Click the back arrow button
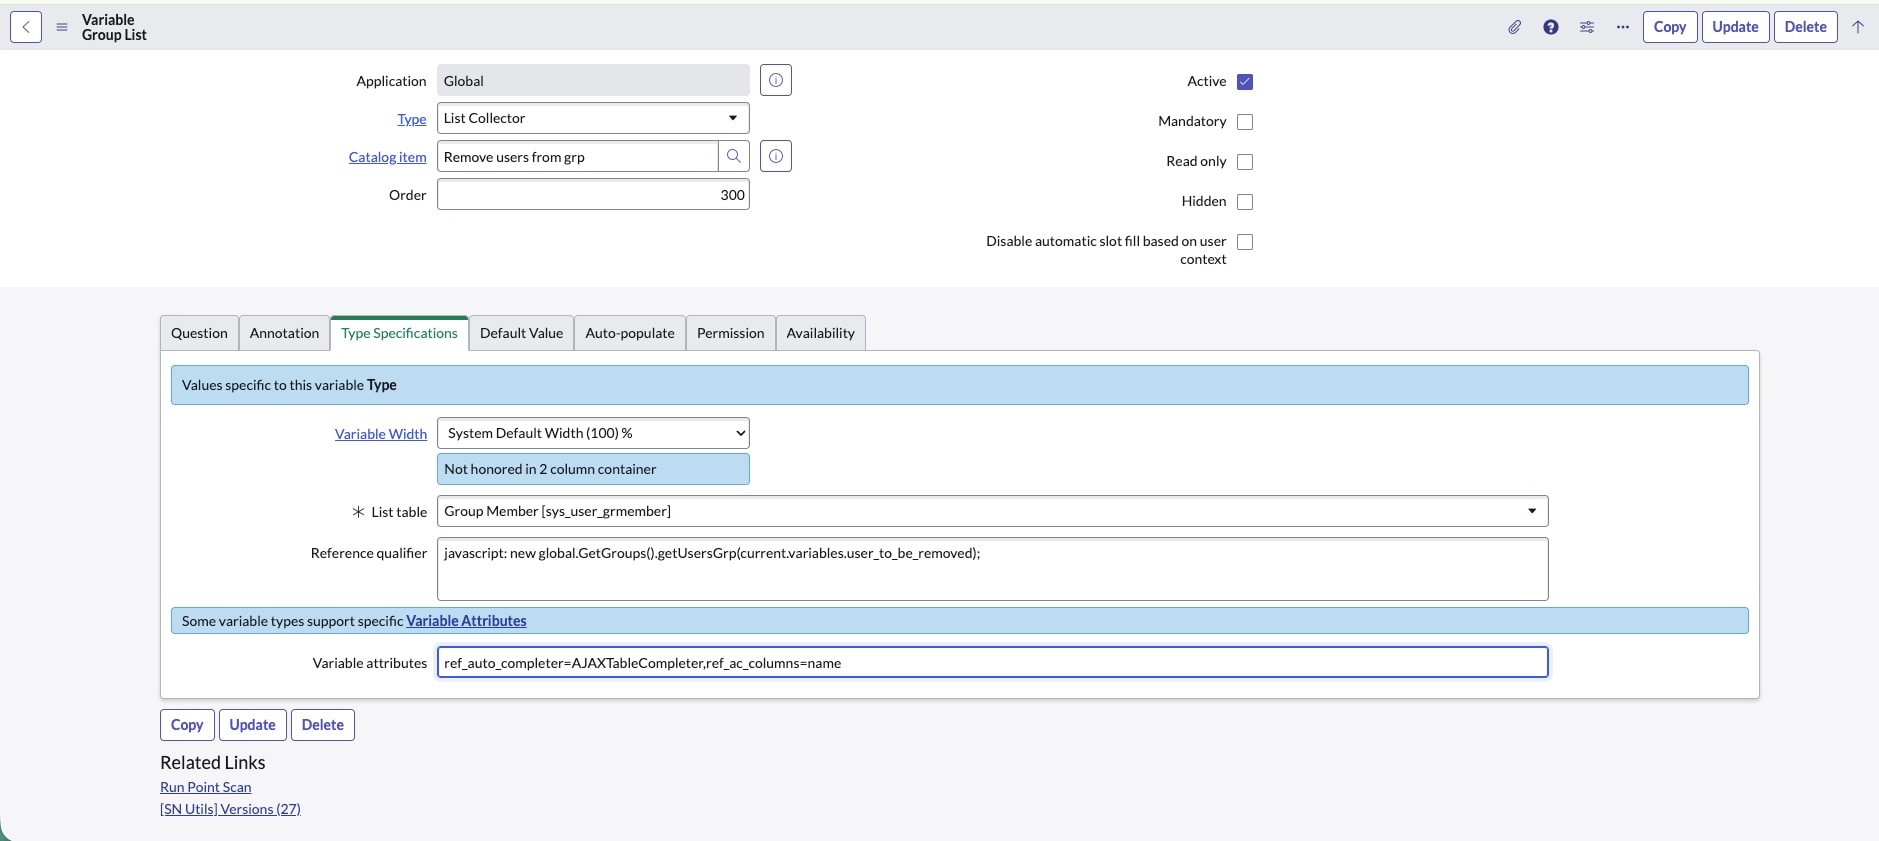Image resolution: width=1879 pixels, height=841 pixels. [26, 27]
